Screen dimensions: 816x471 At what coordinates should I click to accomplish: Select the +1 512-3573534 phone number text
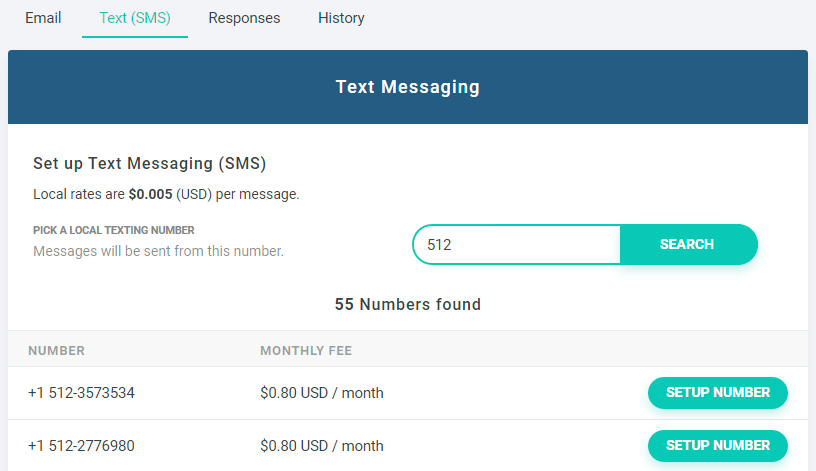coord(81,393)
